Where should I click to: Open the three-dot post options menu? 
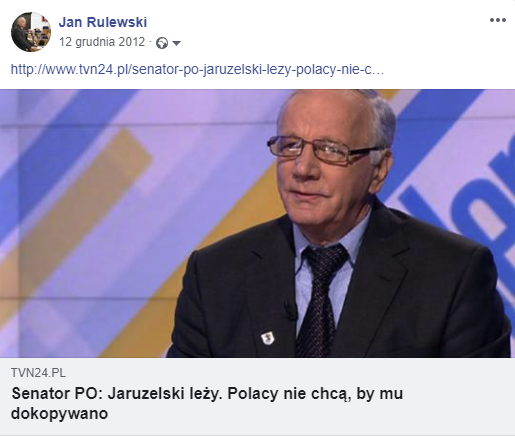498,20
